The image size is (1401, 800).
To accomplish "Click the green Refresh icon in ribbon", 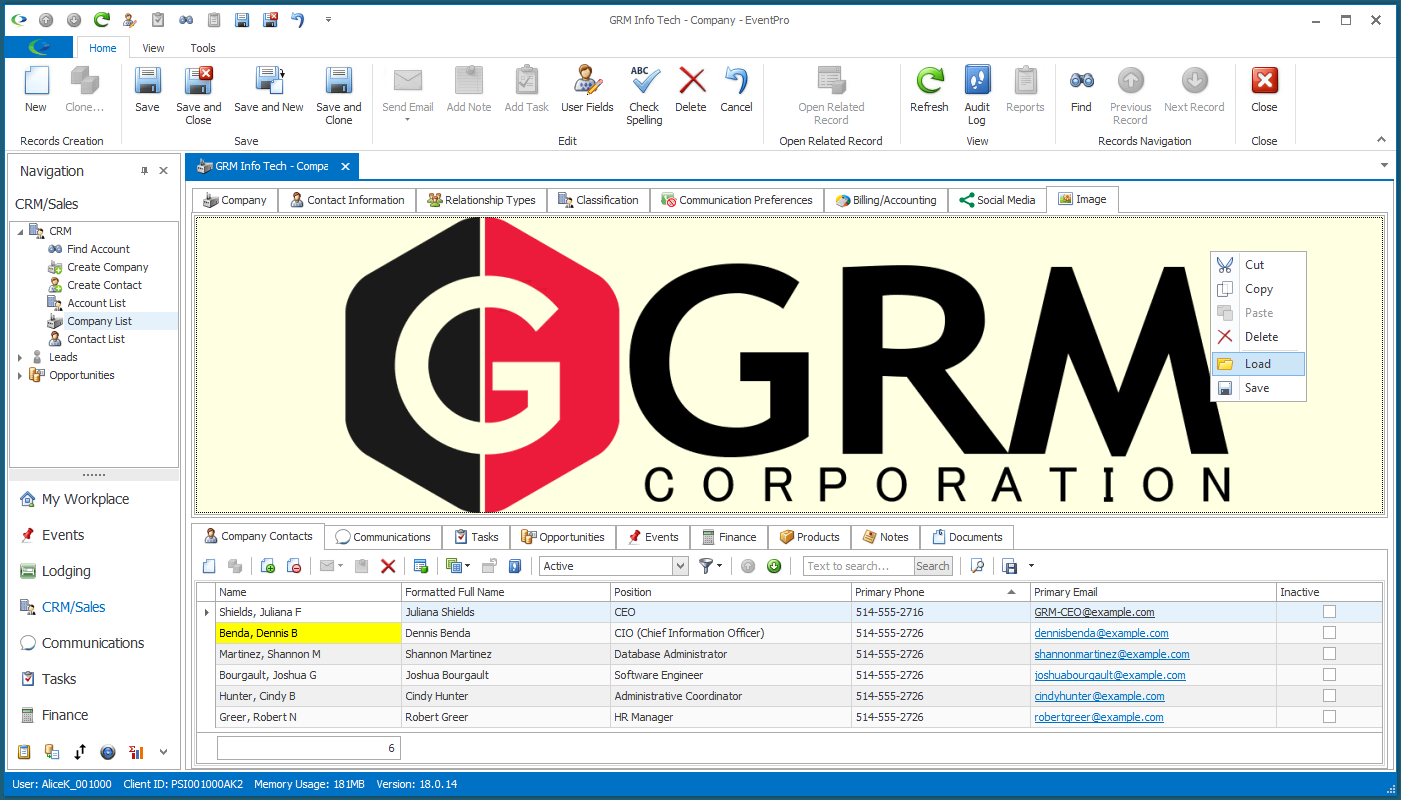I will tap(929, 82).
